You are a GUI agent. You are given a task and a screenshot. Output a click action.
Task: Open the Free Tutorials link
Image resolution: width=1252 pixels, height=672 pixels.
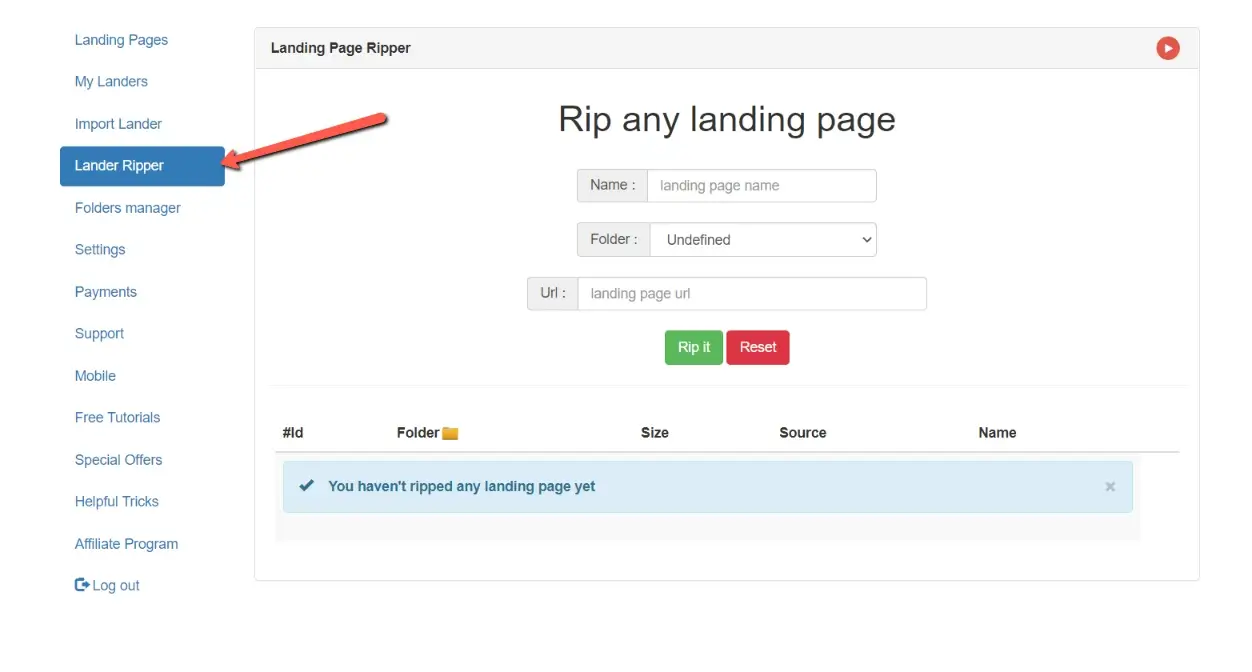point(117,418)
